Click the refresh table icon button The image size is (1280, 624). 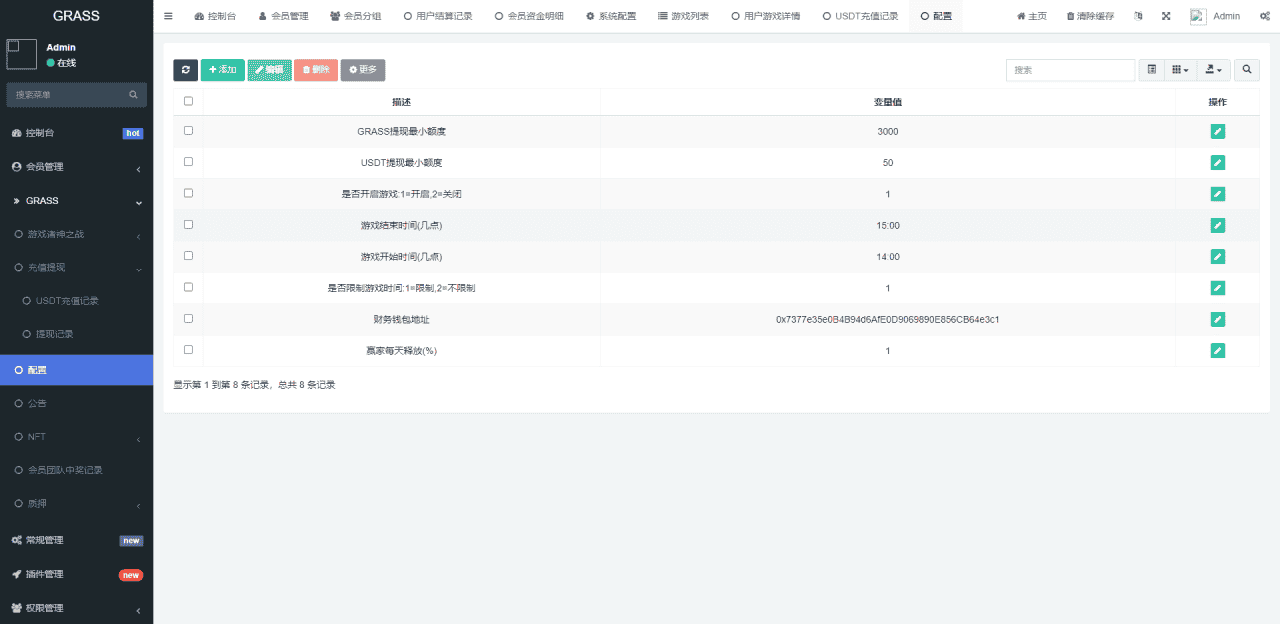pos(185,70)
